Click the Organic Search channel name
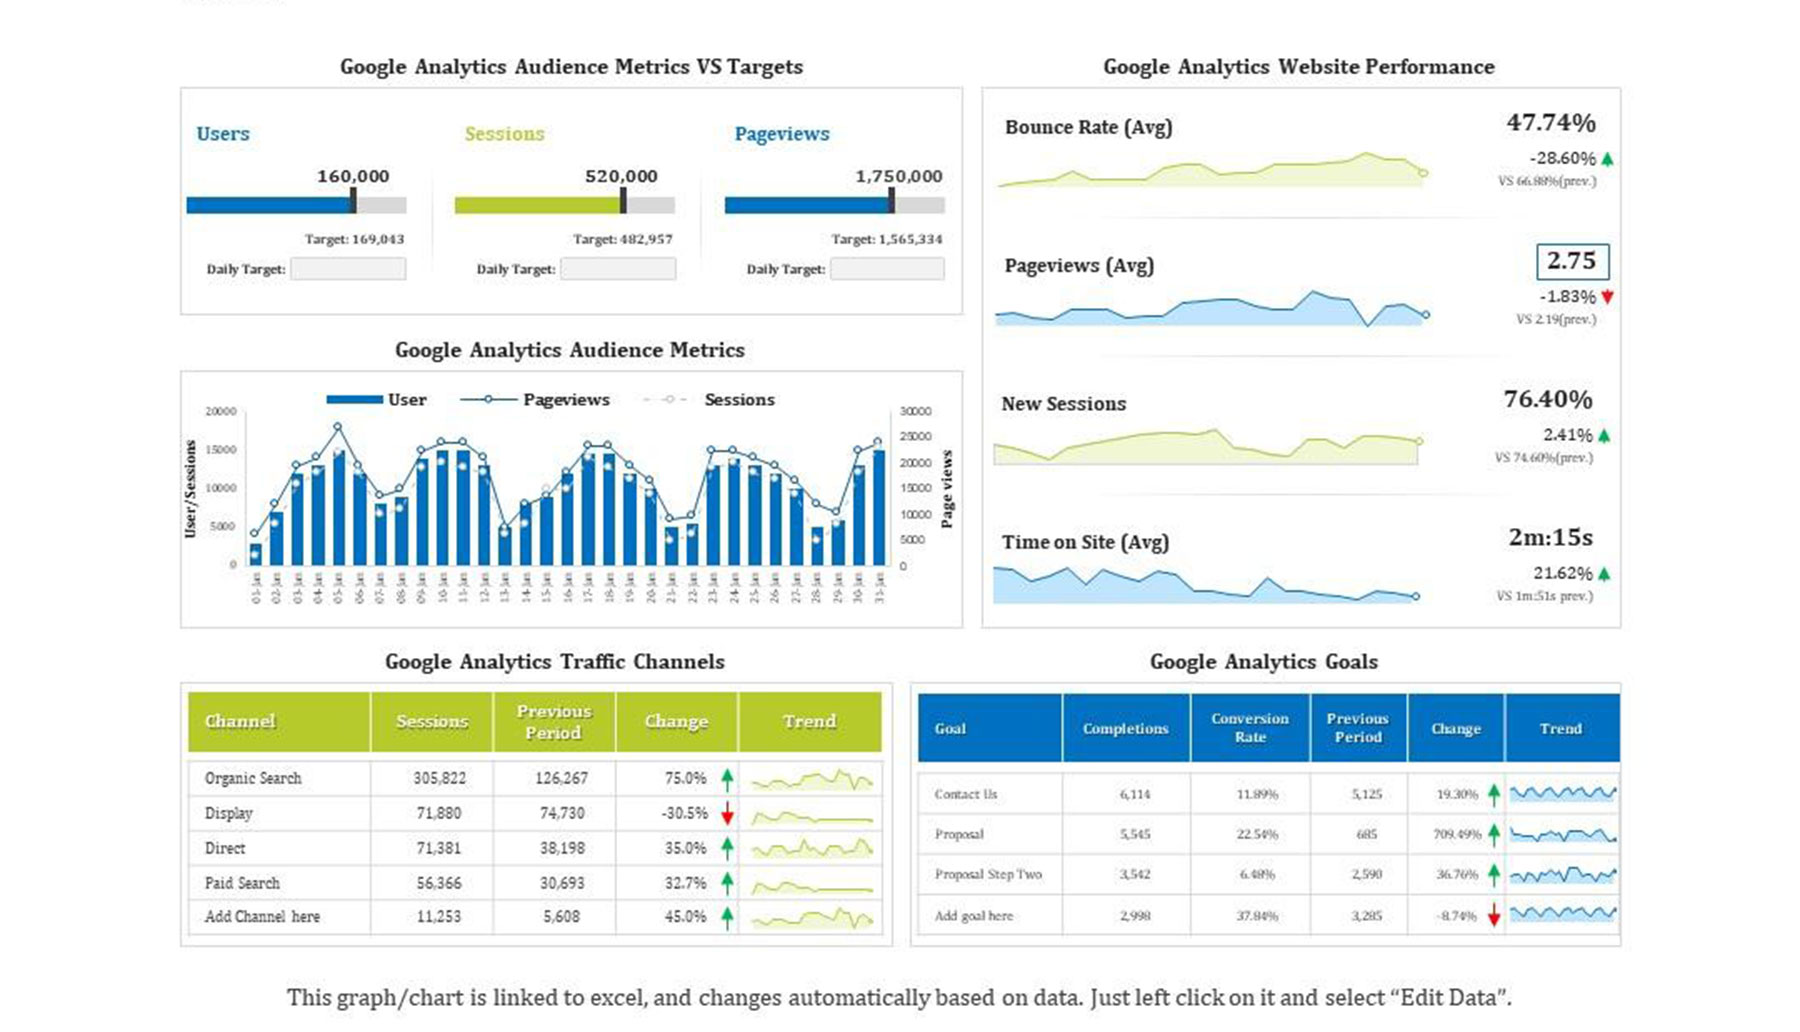Viewport: 1800px width, 1032px height. [x=253, y=778]
